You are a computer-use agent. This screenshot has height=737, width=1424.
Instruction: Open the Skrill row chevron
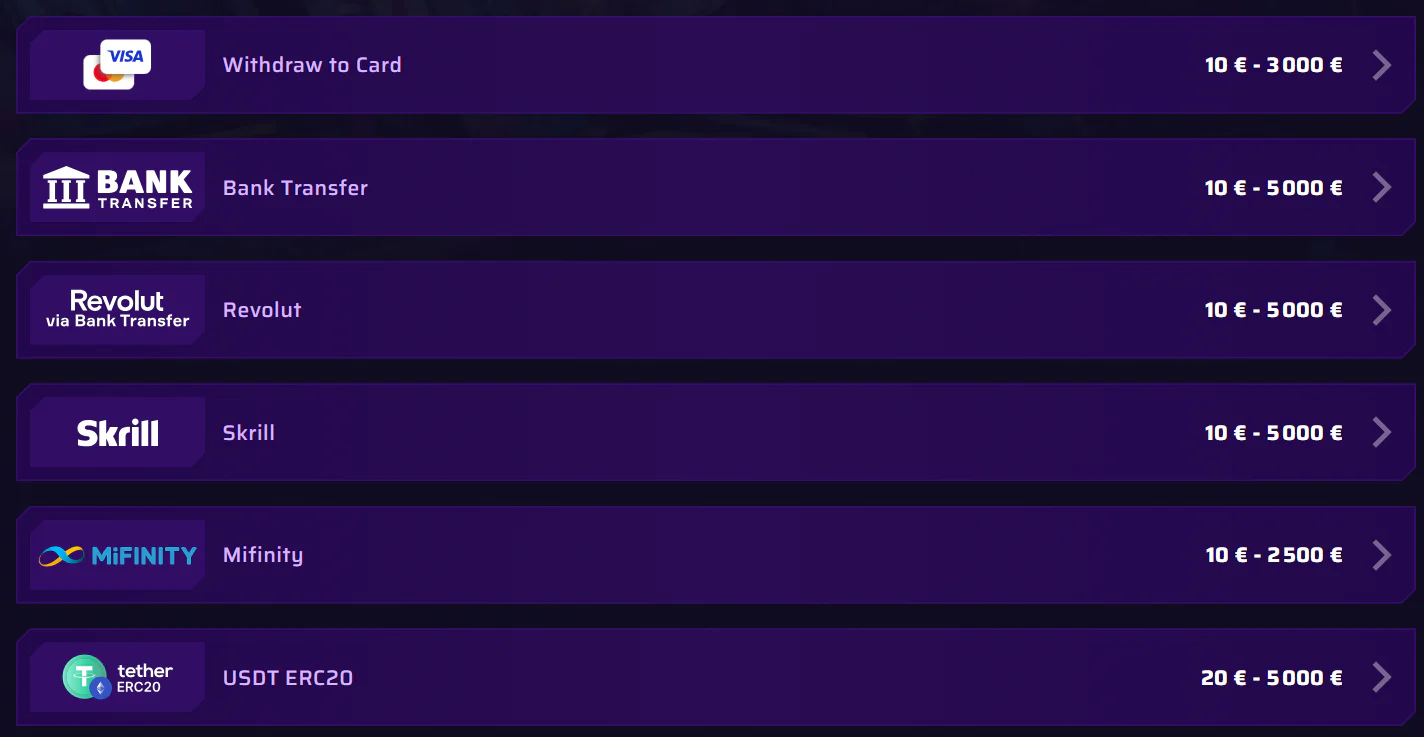tap(1382, 432)
